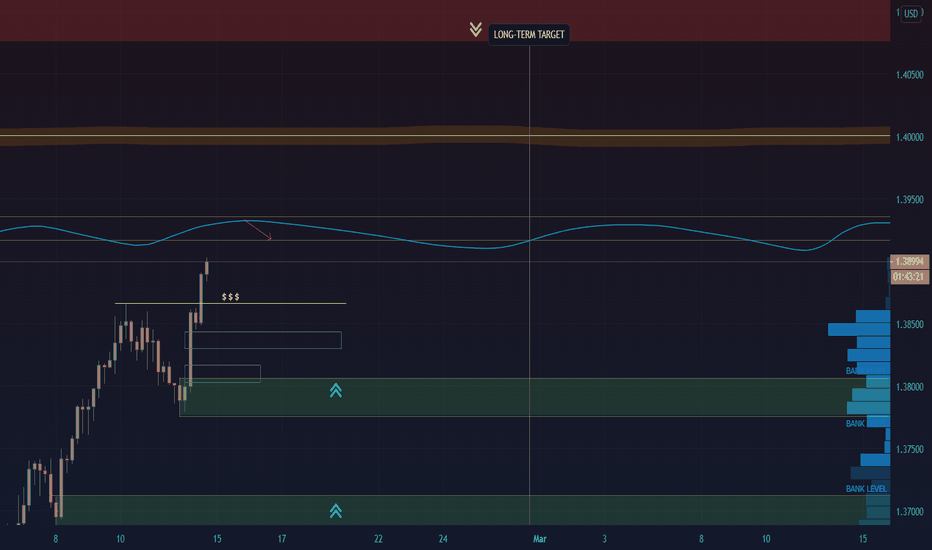Click the 1.37000 price axis label

(909, 512)
